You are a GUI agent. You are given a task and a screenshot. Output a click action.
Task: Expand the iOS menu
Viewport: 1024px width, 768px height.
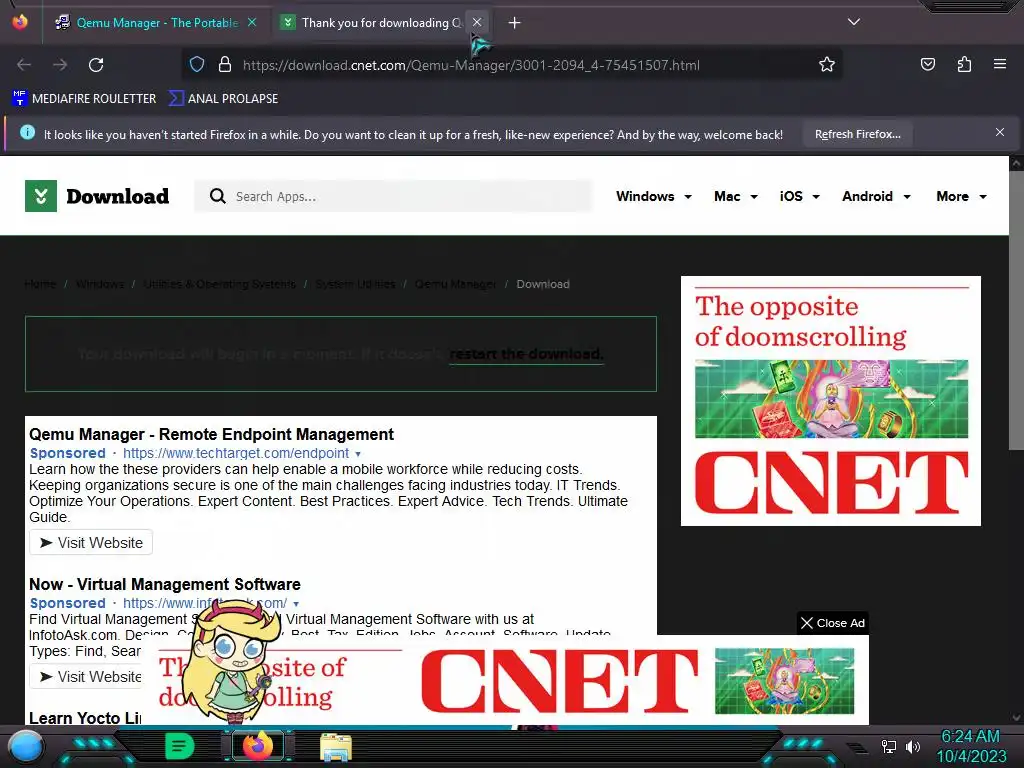click(x=799, y=197)
